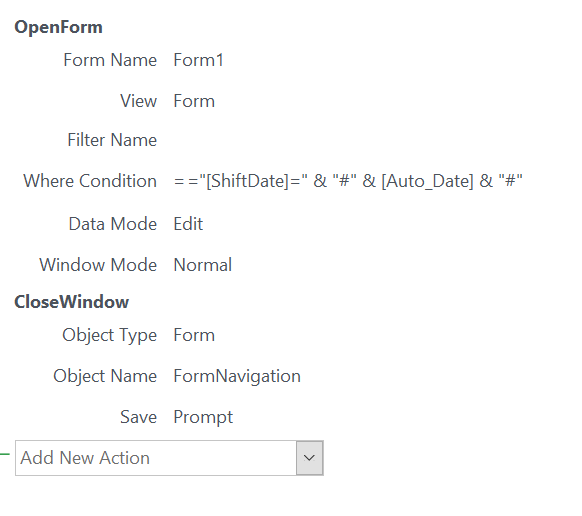This screenshot has height=516, width=582.
Task: Change Data Mode value Edit
Action: (188, 224)
